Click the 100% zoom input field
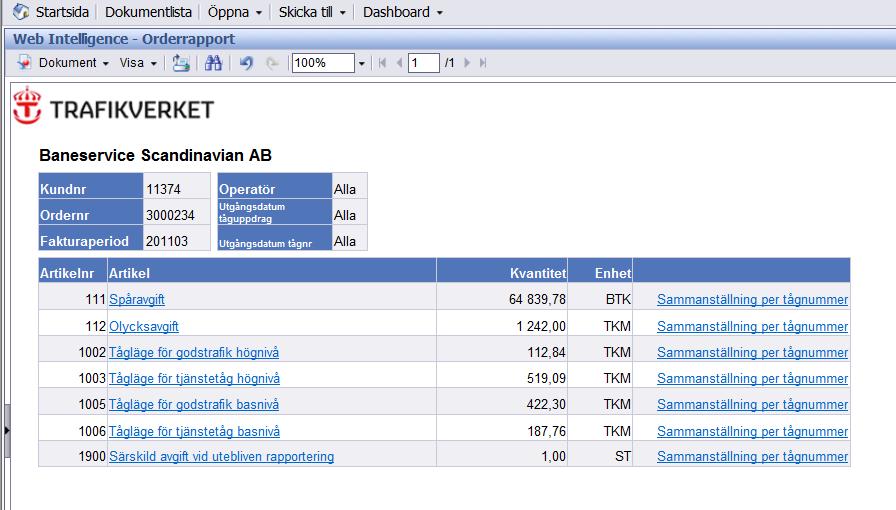Viewport: 896px width, 510px height. pos(323,63)
